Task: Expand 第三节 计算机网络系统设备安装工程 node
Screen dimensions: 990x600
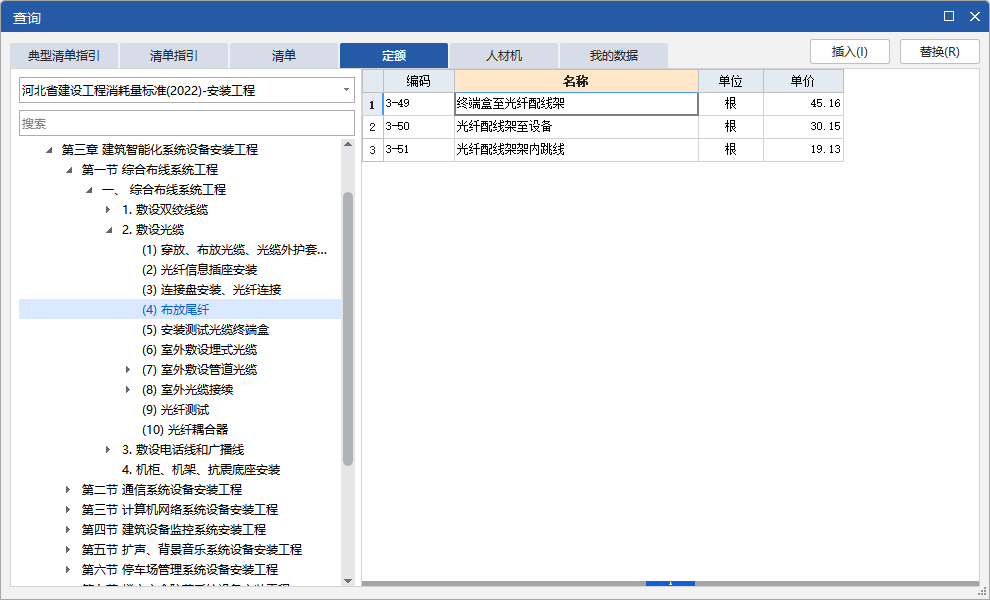Action: click(x=68, y=510)
